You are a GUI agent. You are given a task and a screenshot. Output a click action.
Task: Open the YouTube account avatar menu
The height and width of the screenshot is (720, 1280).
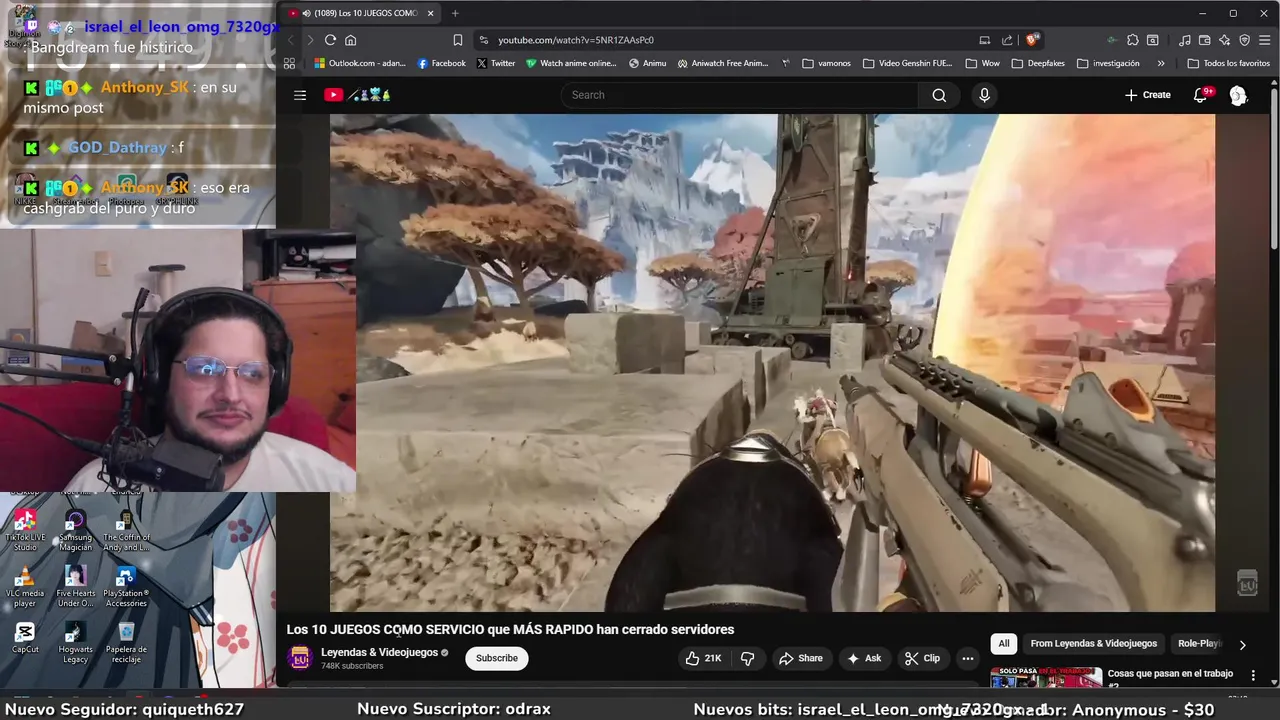[x=1238, y=95]
